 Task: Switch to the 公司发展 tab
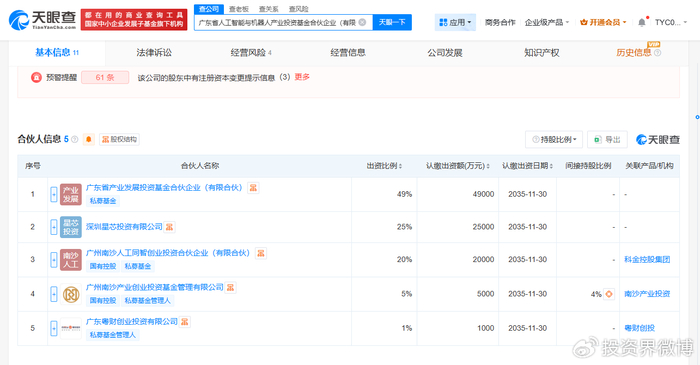coord(445,53)
